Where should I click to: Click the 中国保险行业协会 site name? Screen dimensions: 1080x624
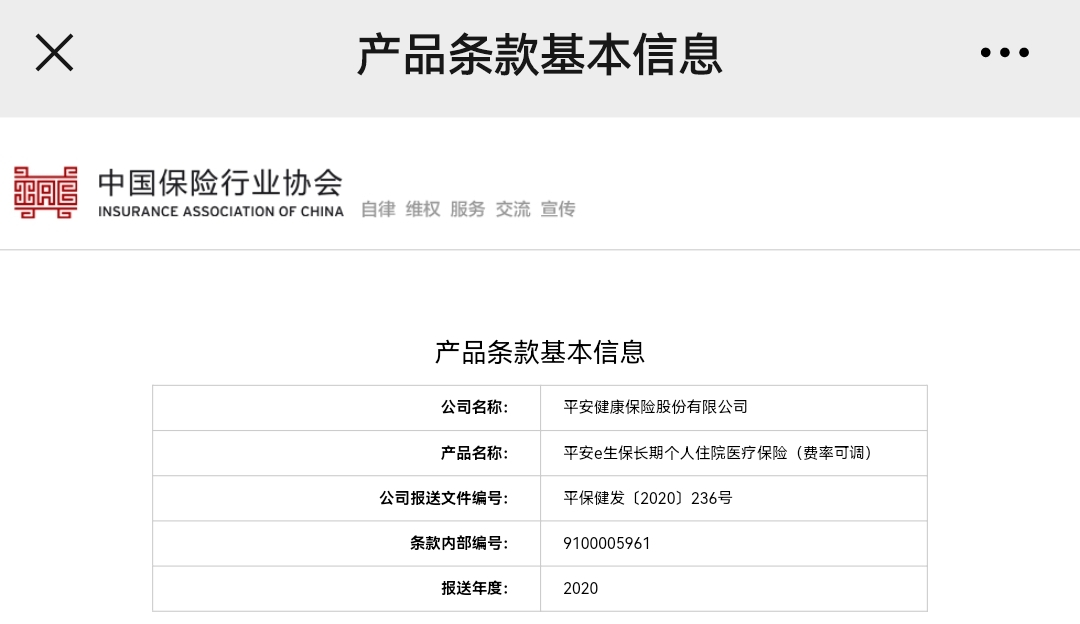(x=220, y=183)
